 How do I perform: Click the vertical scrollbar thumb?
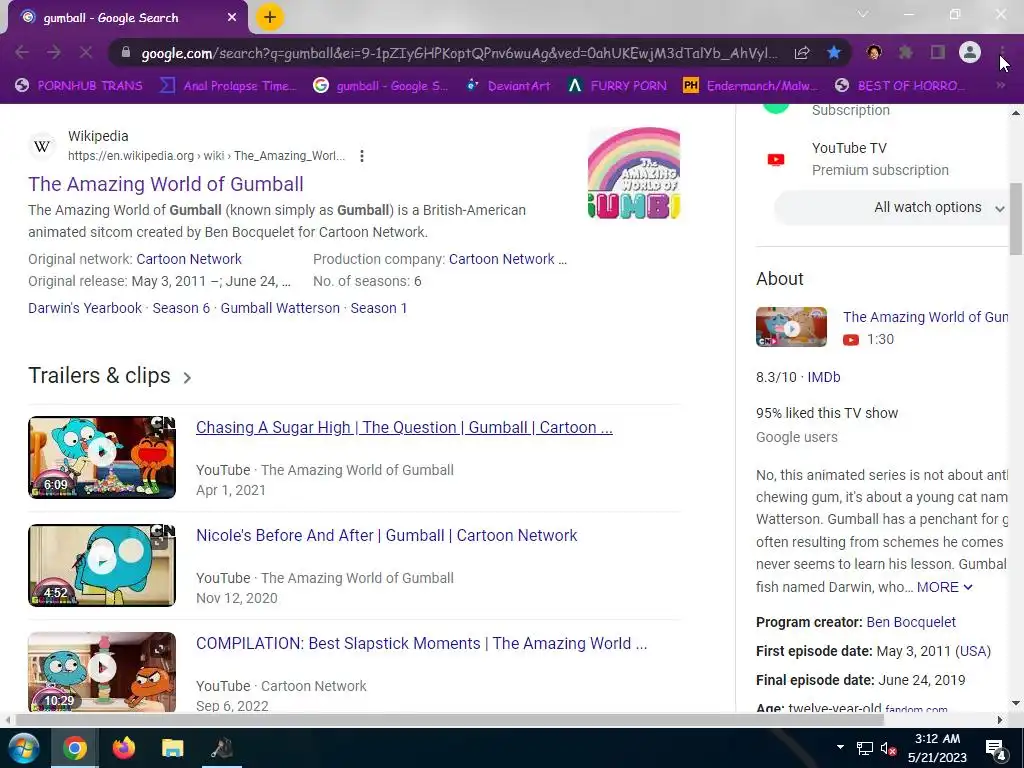(x=1016, y=219)
